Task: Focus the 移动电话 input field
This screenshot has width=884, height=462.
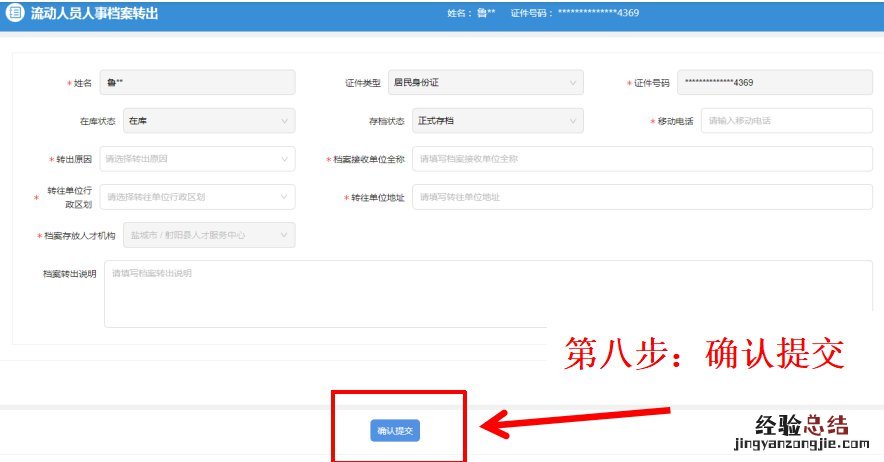Action: tap(786, 121)
